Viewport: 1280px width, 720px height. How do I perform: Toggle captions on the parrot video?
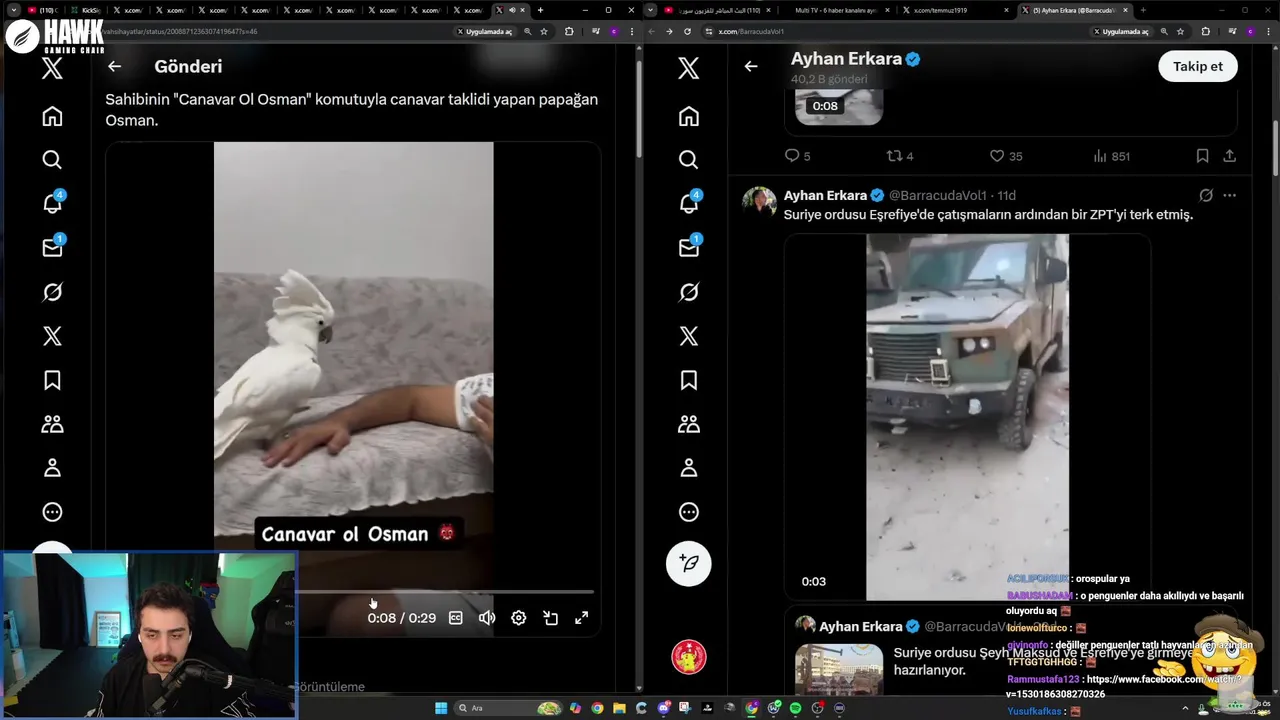[456, 618]
